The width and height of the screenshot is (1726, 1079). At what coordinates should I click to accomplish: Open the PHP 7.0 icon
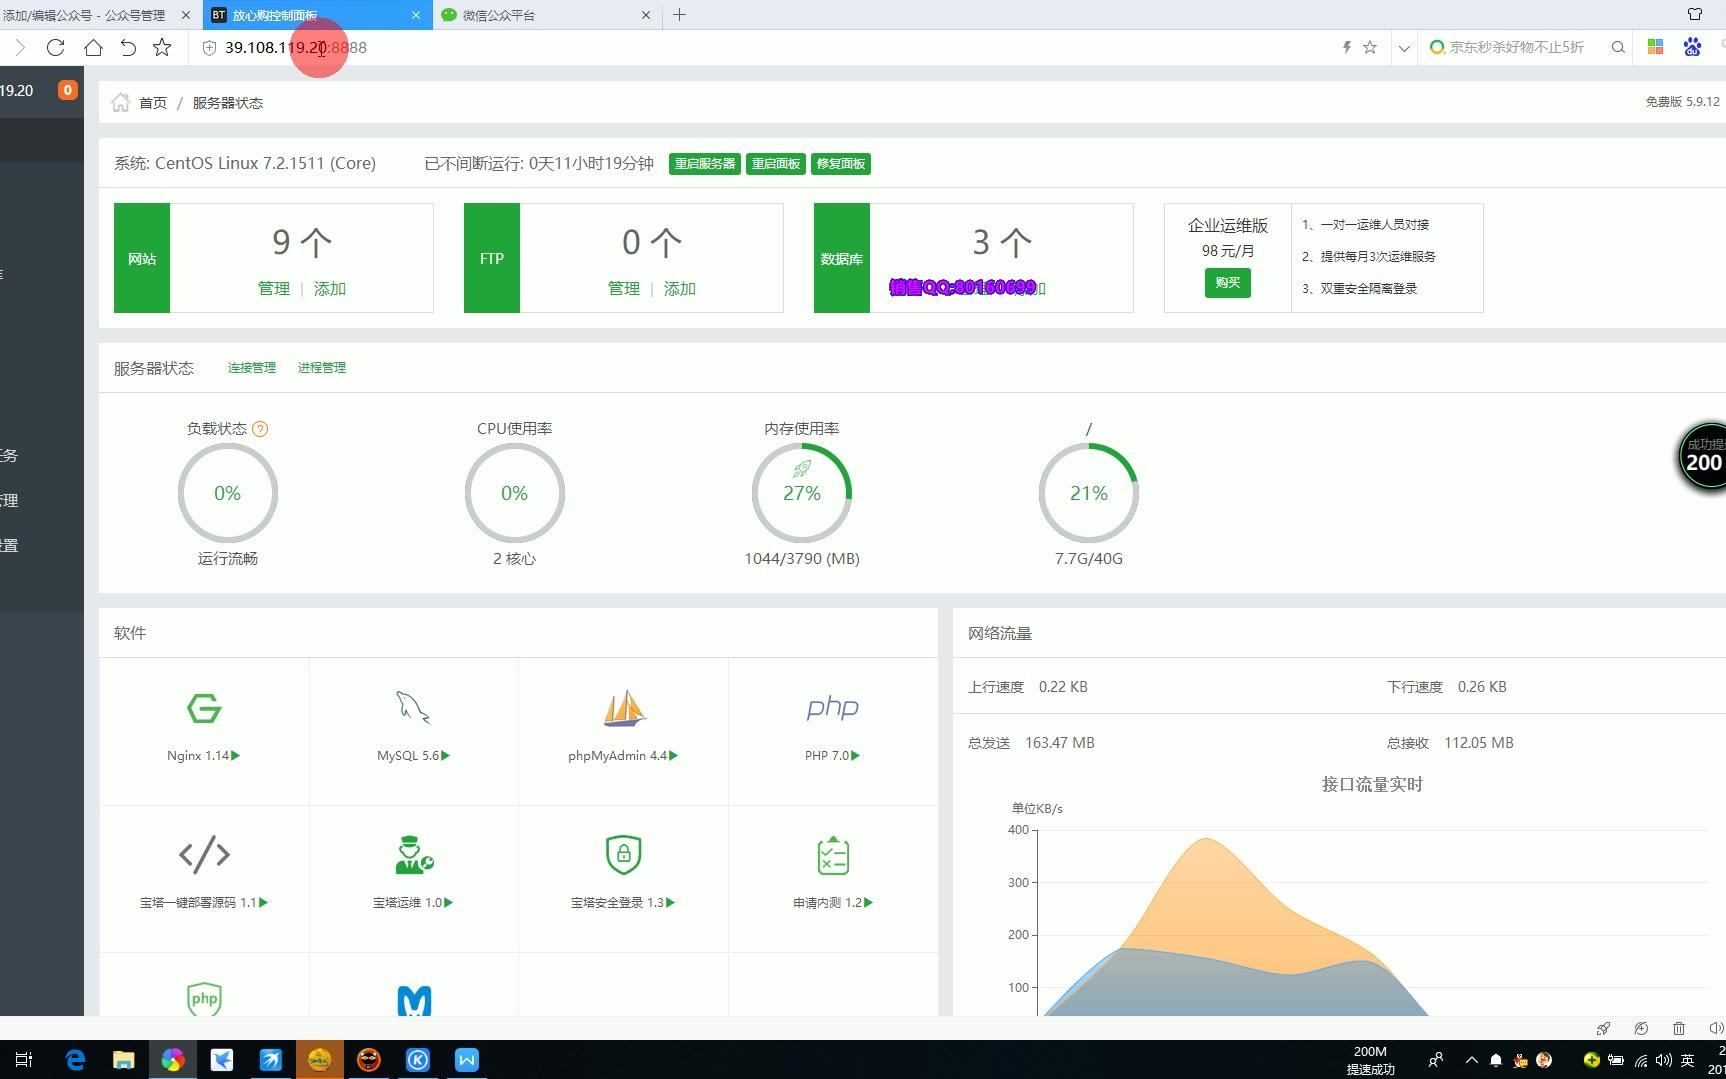[x=832, y=708]
